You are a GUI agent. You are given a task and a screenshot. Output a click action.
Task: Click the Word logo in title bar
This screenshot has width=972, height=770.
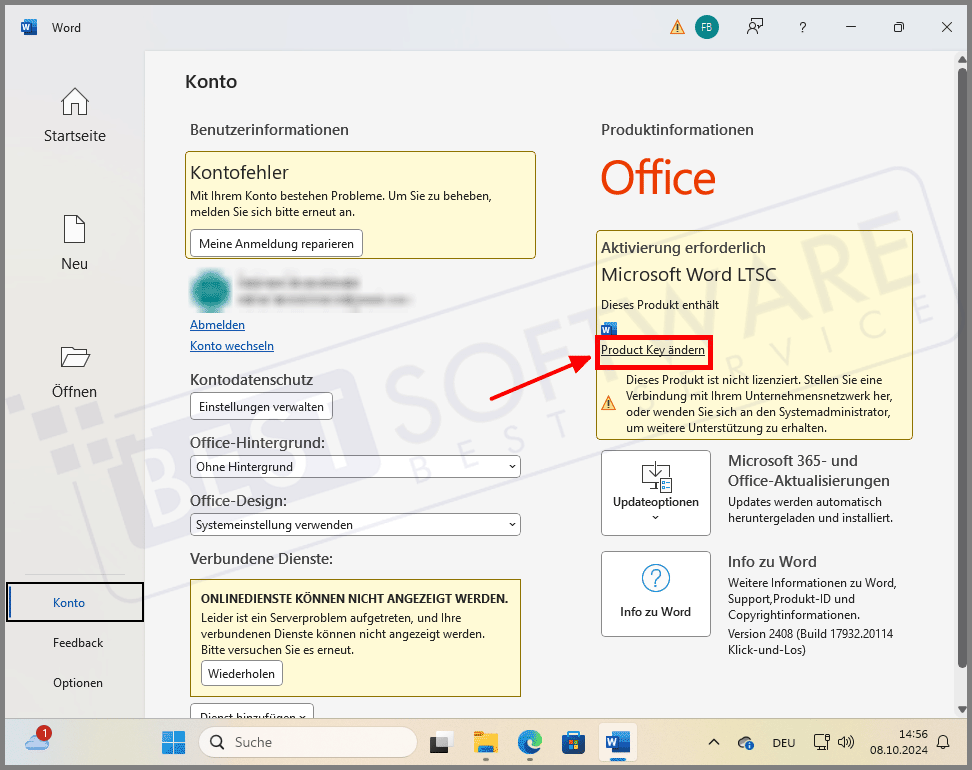[29, 27]
